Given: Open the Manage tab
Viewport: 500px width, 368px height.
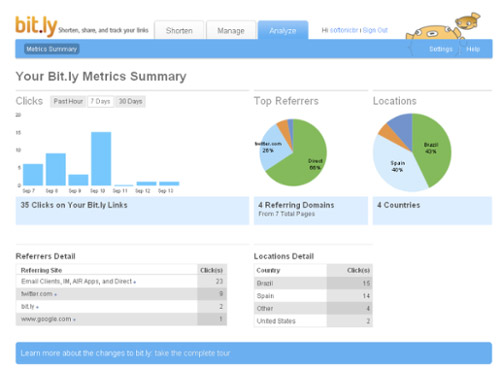Looking at the screenshot, I should 231,30.
